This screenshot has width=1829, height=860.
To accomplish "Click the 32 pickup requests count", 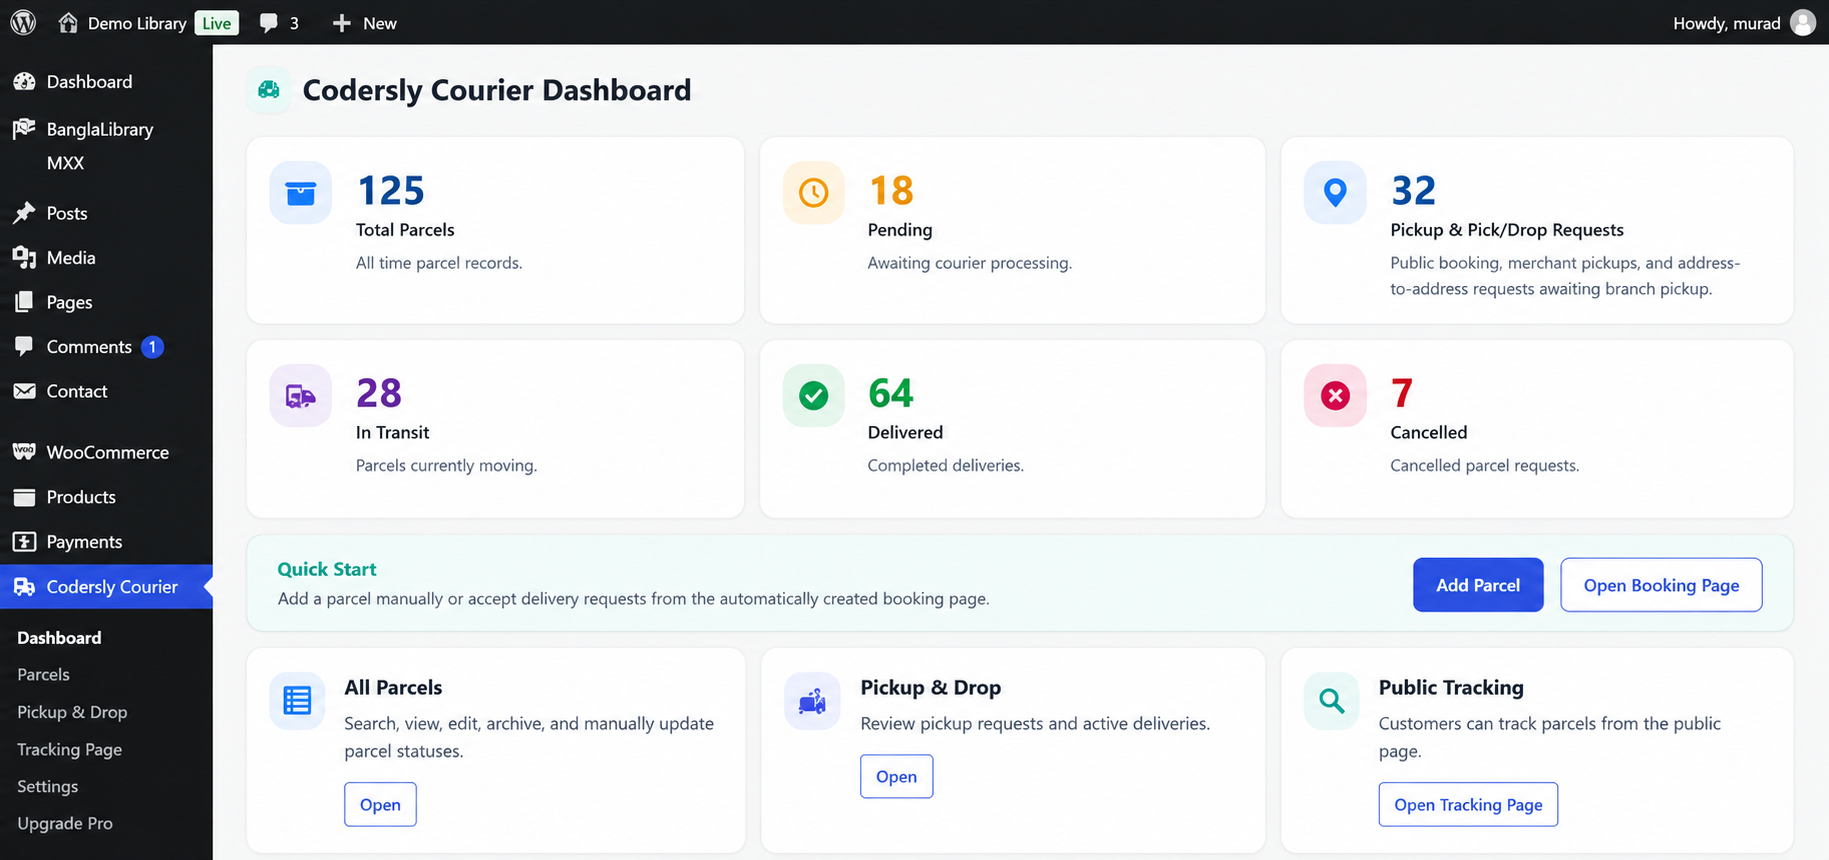I will [x=1414, y=190].
